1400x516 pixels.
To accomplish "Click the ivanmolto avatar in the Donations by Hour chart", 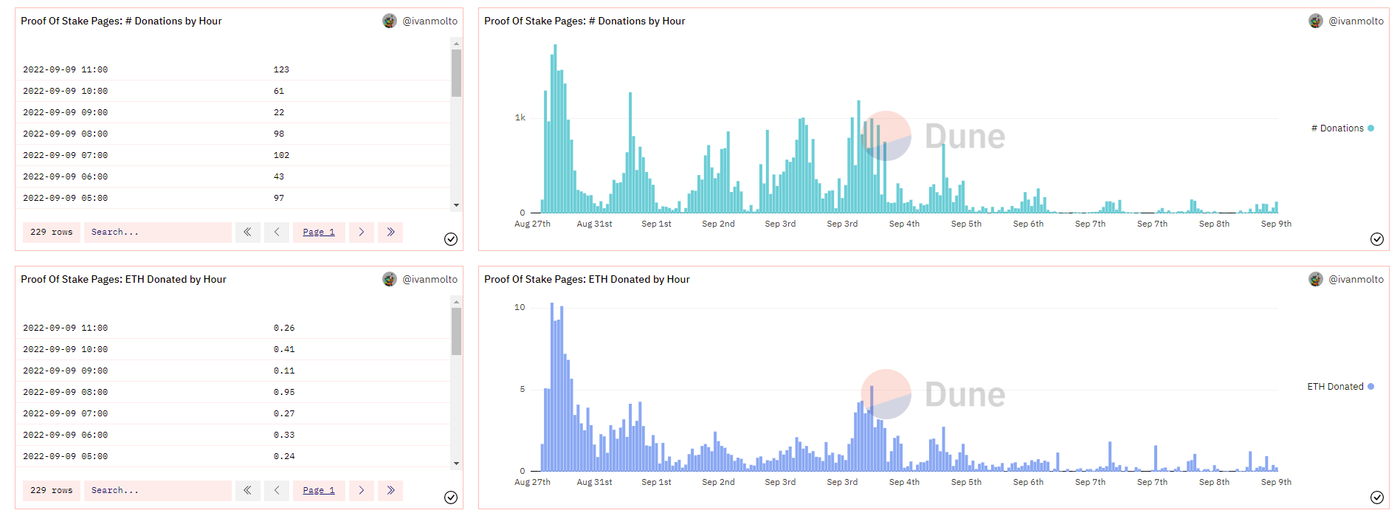I will pyautogui.click(x=1316, y=21).
